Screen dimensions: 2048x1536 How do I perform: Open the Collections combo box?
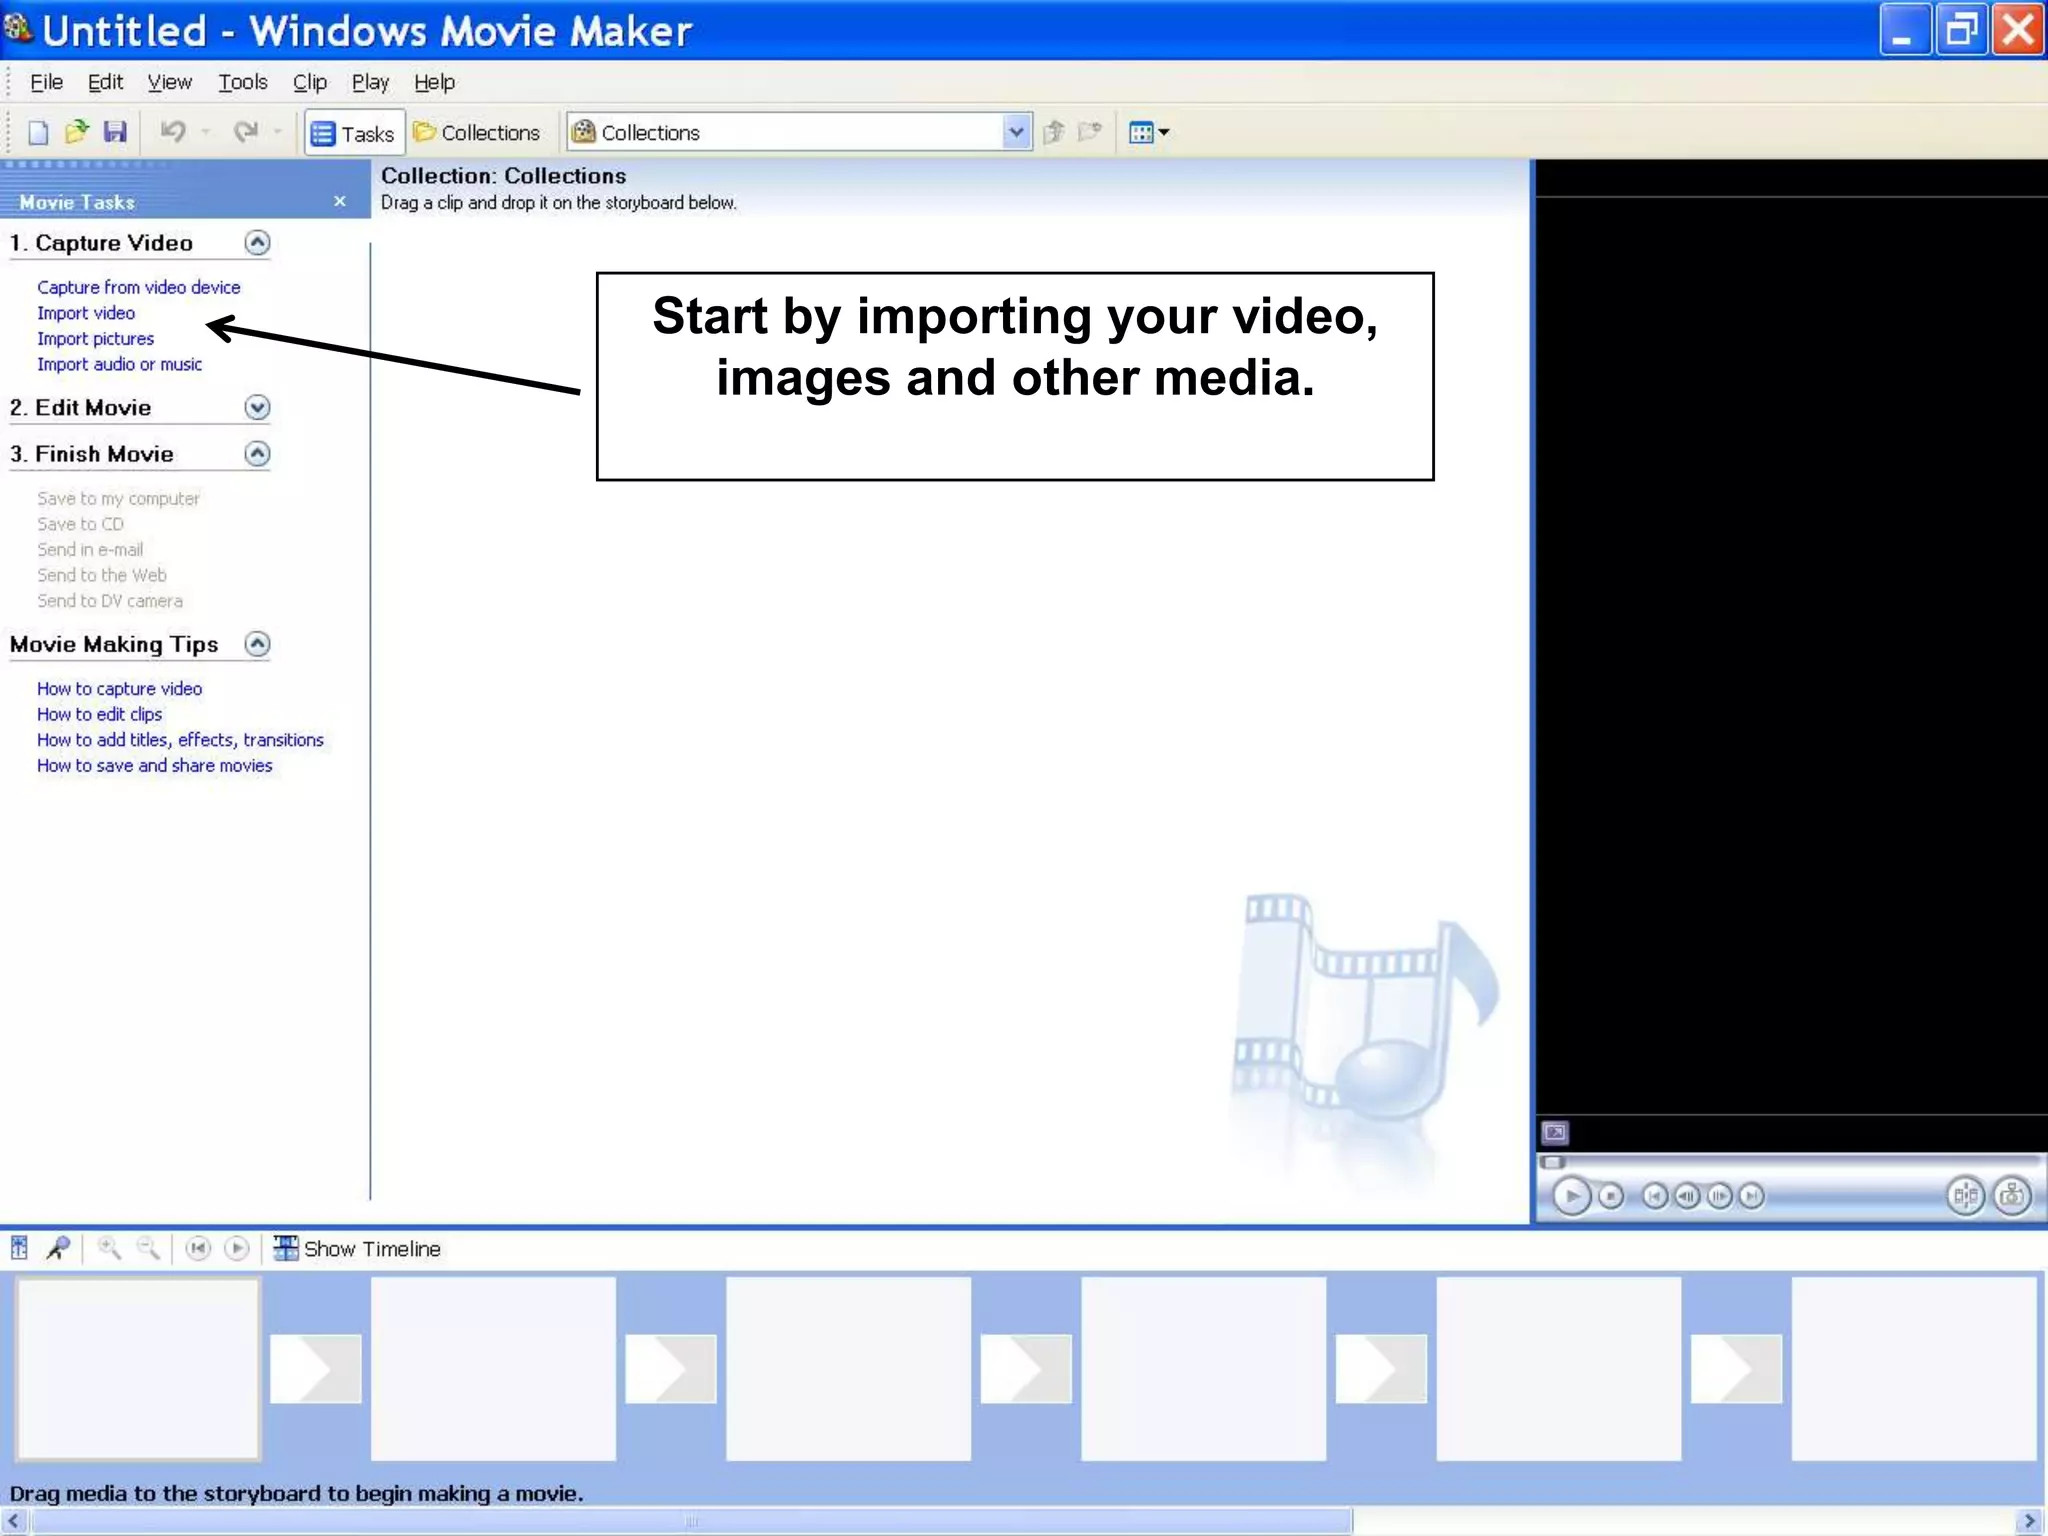click(799, 132)
